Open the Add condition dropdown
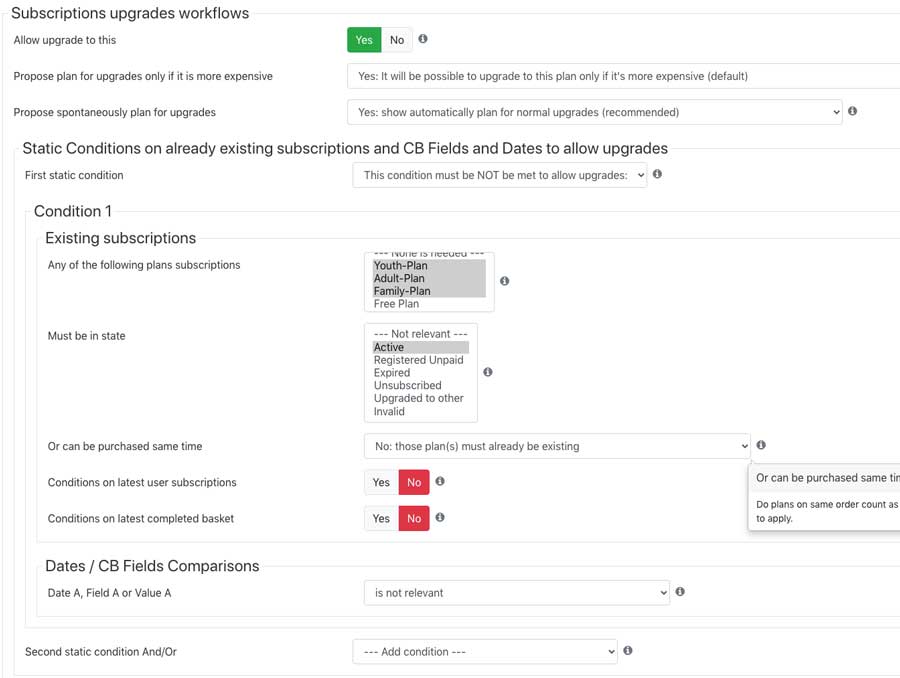Screen dimensions: 900x678 (x=485, y=652)
